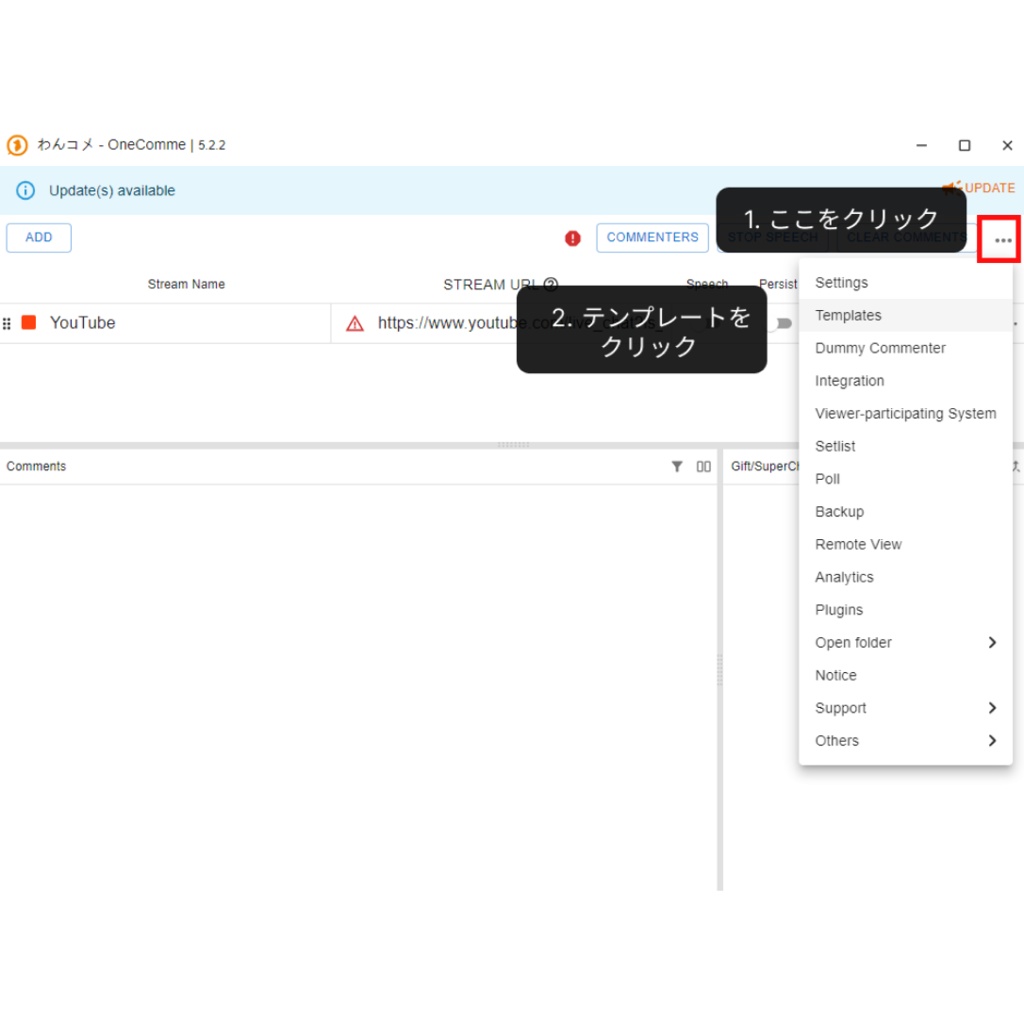The height and width of the screenshot is (1018, 1024).
Task: Click the OneComme logo in the title bar
Action: (15, 145)
